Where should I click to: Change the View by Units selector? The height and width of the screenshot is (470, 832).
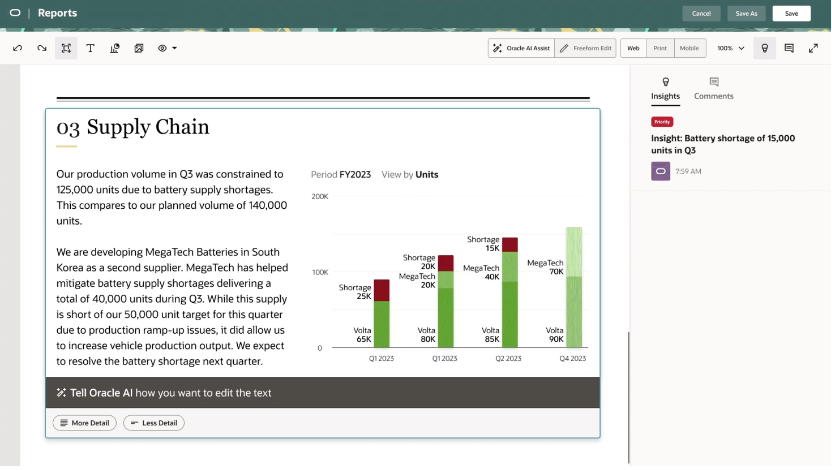coord(410,175)
